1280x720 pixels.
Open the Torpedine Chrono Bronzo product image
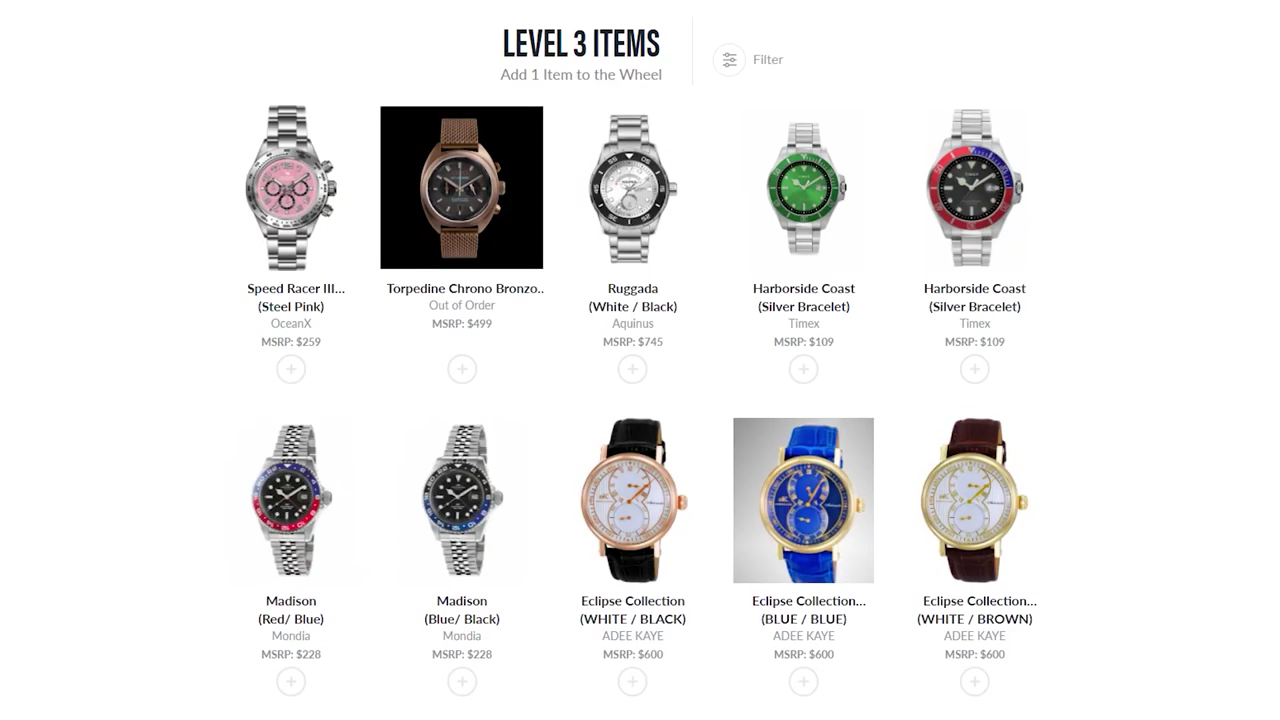(x=462, y=188)
